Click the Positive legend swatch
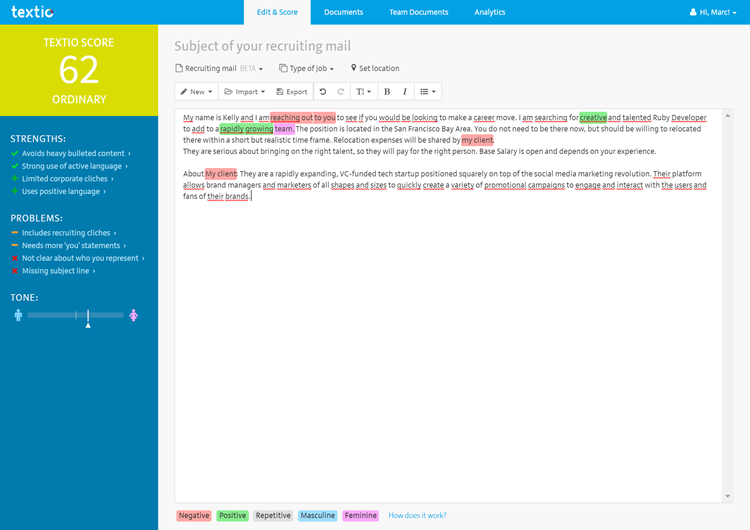 pyautogui.click(x=232, y=516)
